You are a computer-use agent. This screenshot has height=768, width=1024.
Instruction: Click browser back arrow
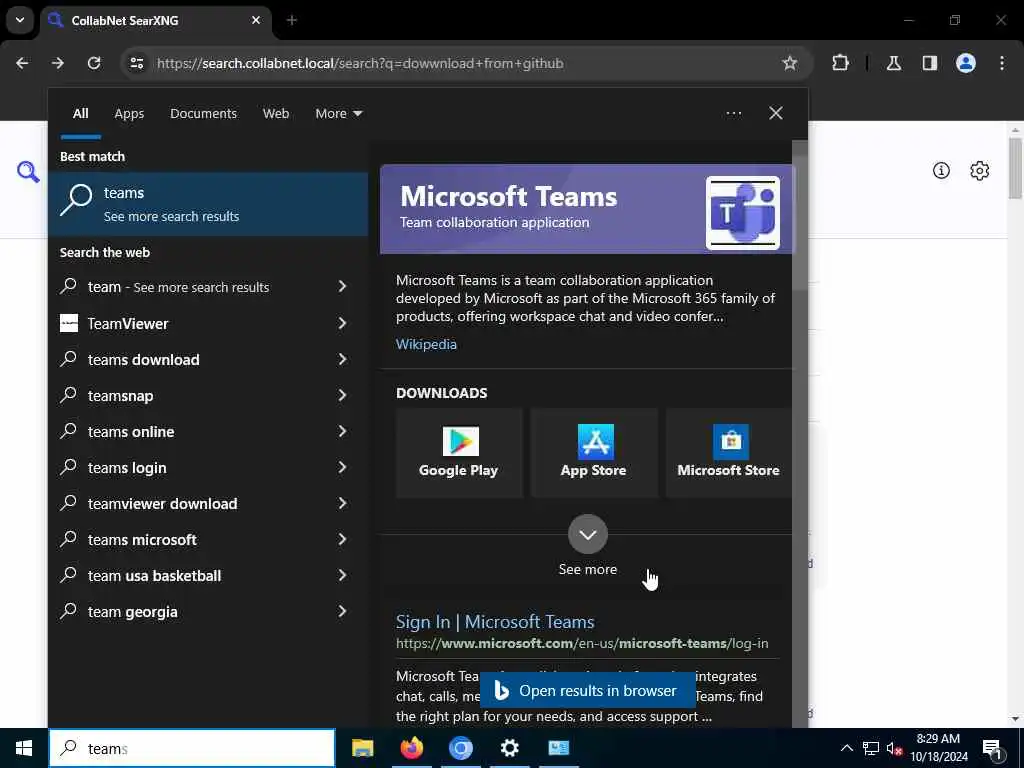pos(22,63)
